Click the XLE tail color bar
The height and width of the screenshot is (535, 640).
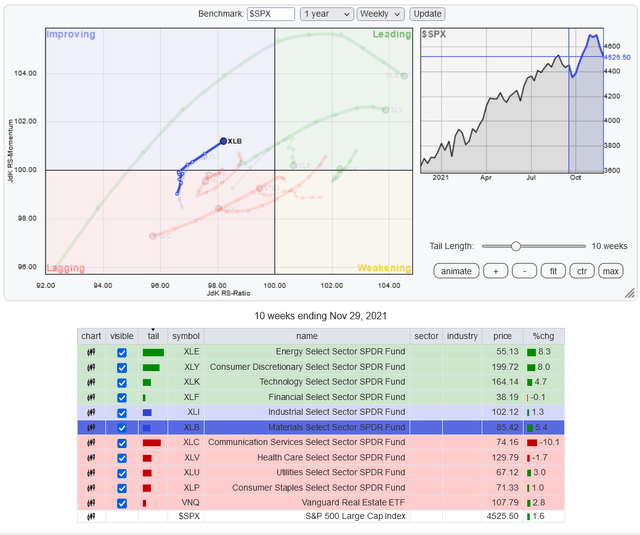pyautogui.click(x=153, y=353)
